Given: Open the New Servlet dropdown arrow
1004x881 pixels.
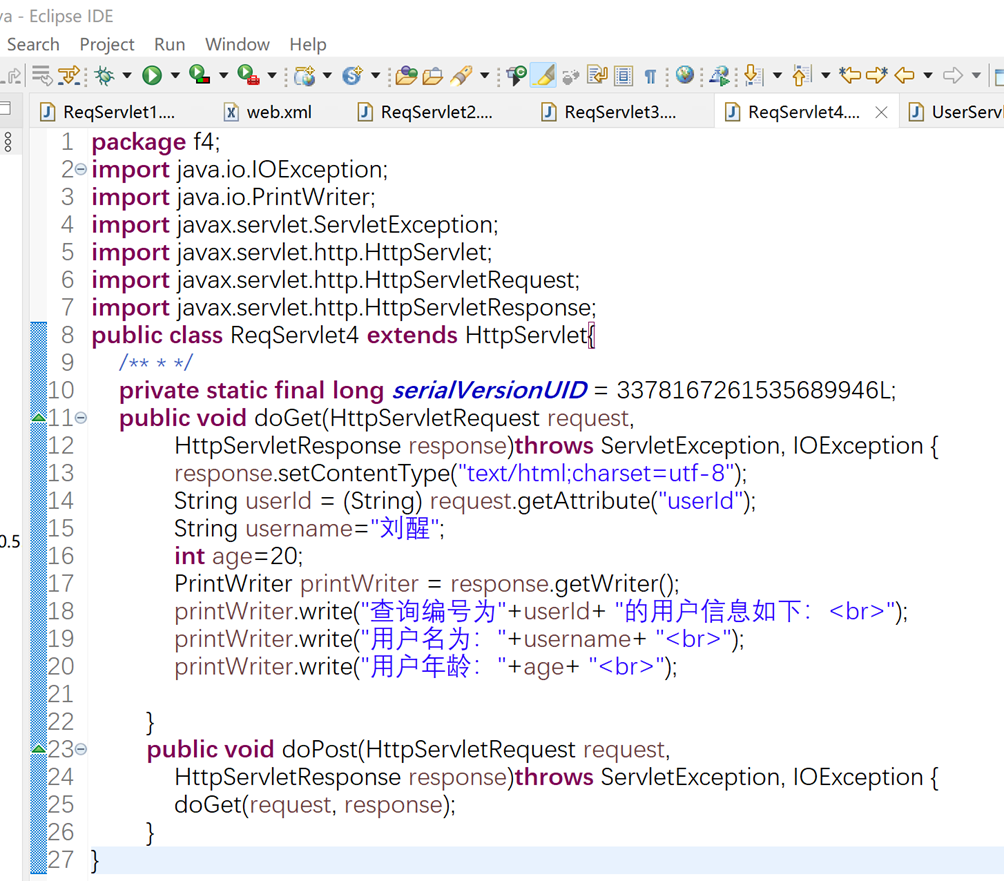Looking at the screenshot, I should click(x=375, y=76).
